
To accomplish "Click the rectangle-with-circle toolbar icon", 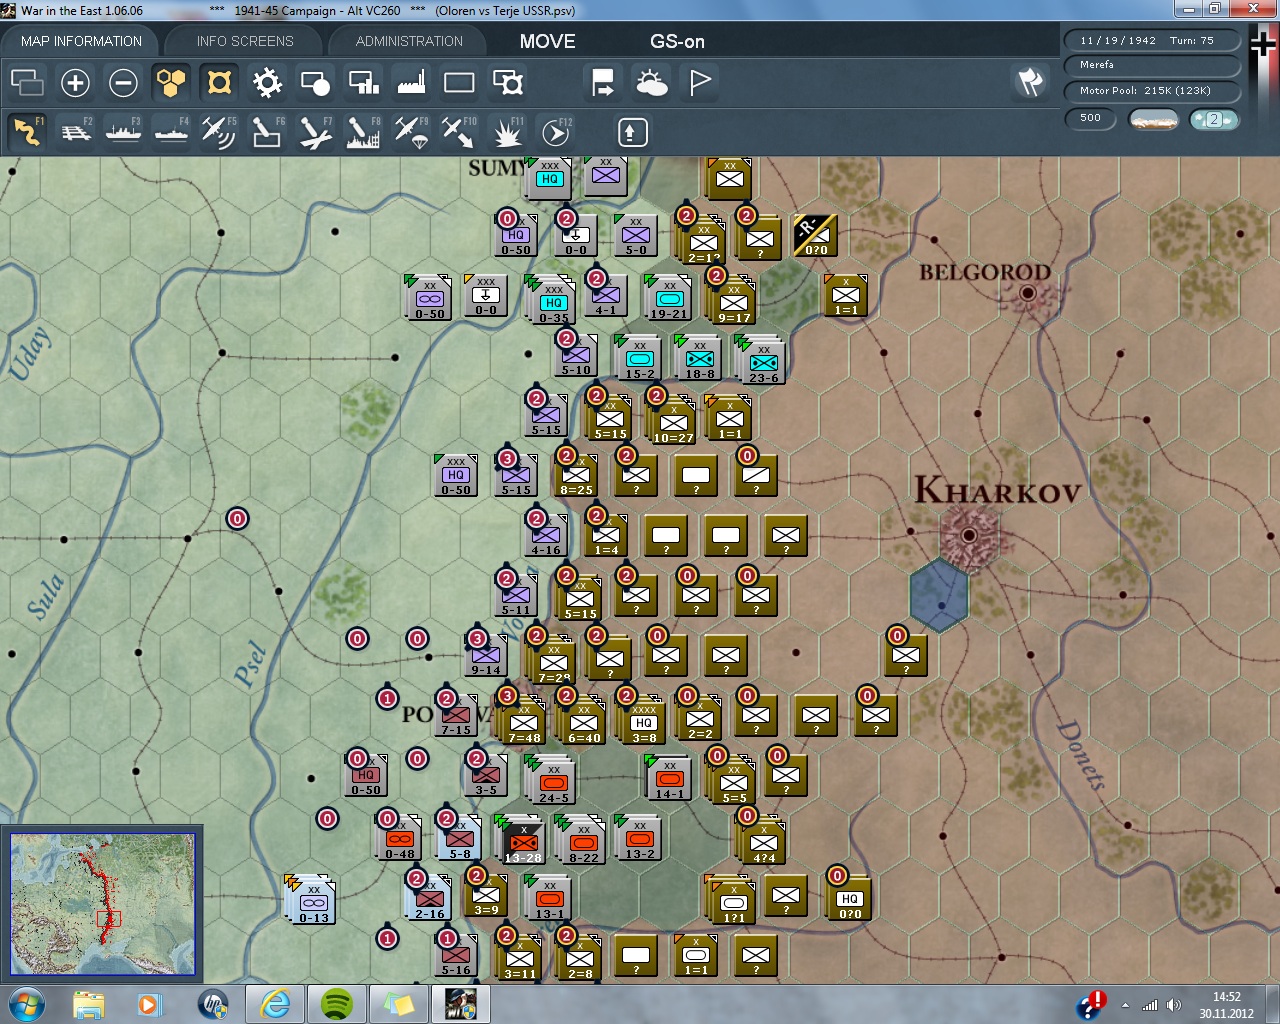I will tap(315, 82).
